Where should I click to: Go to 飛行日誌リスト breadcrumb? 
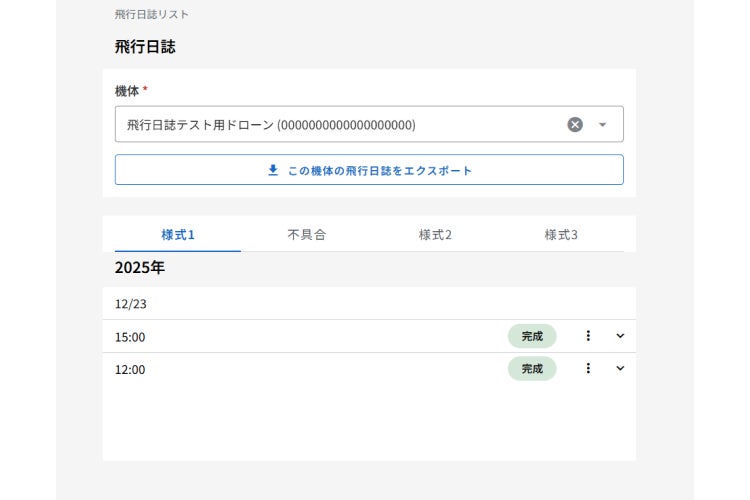(152, 15)
